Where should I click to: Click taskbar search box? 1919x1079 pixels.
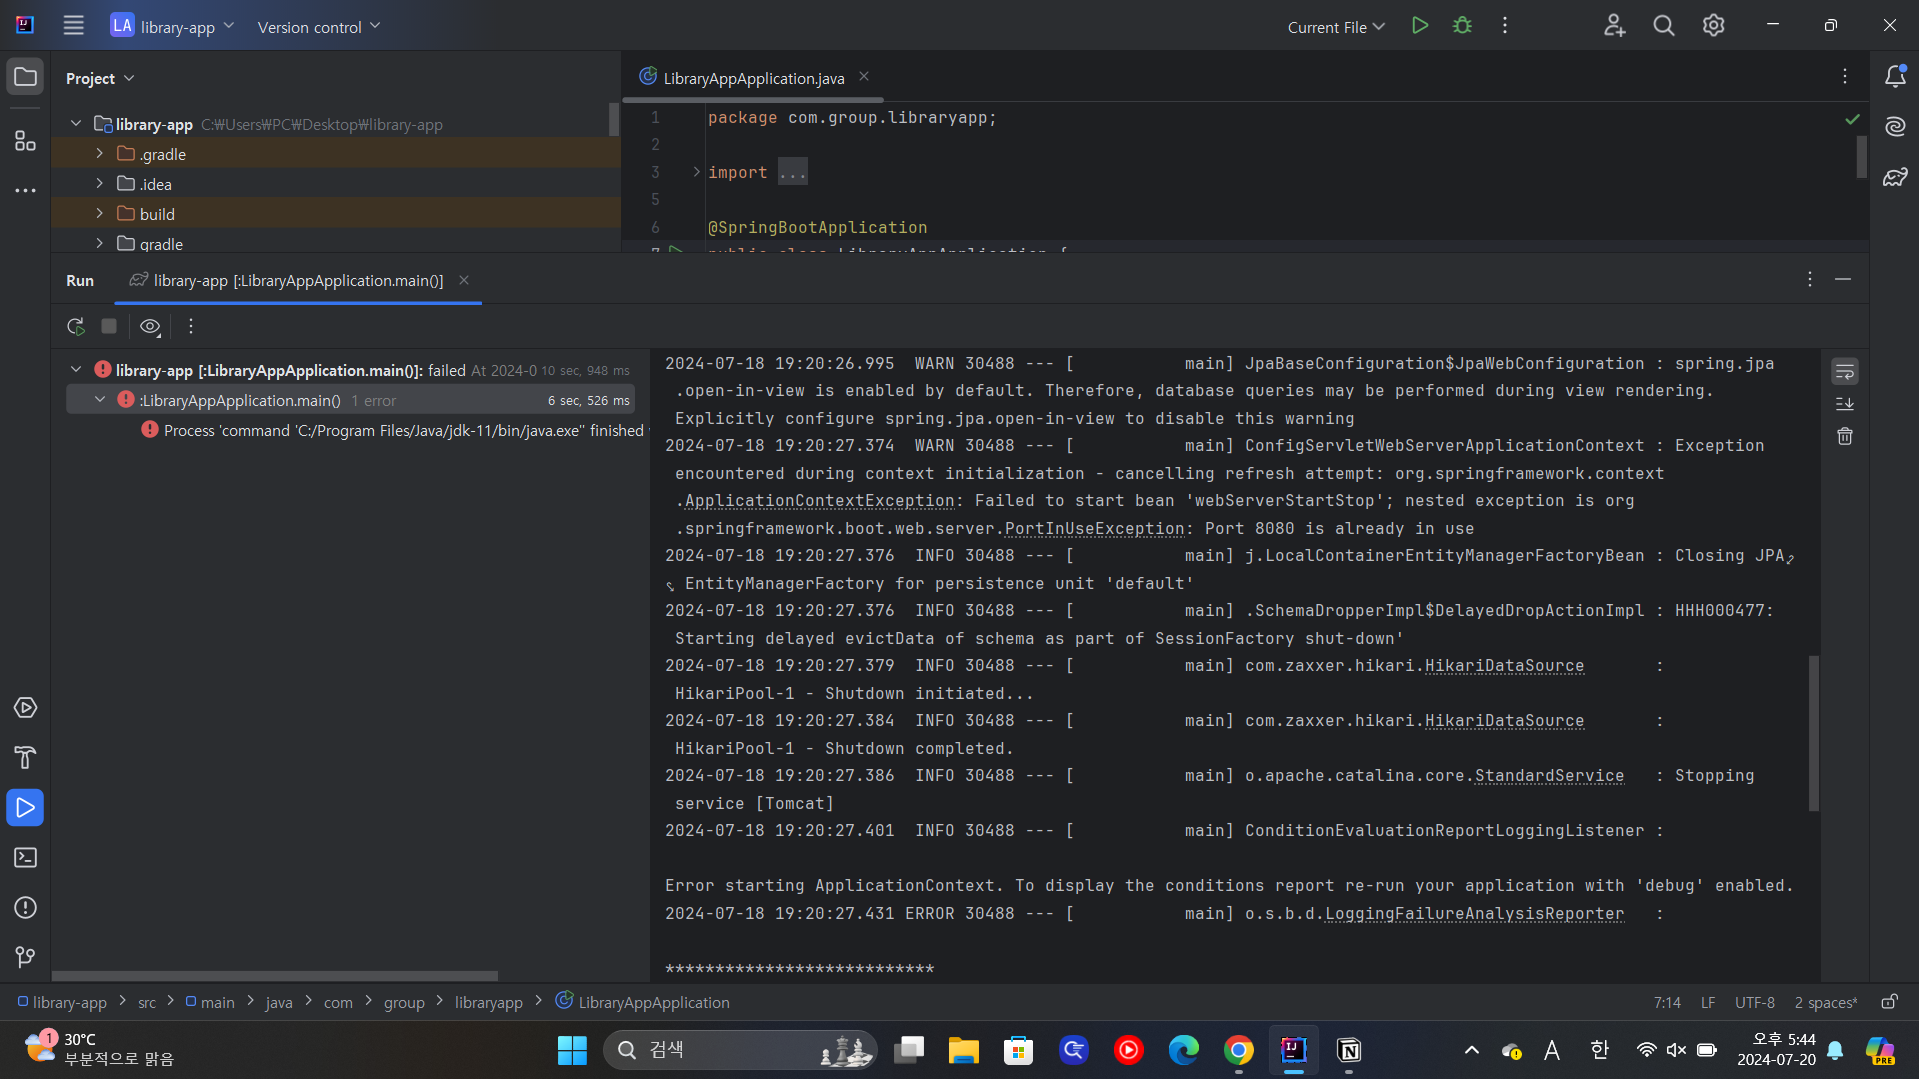[741, 1050]
